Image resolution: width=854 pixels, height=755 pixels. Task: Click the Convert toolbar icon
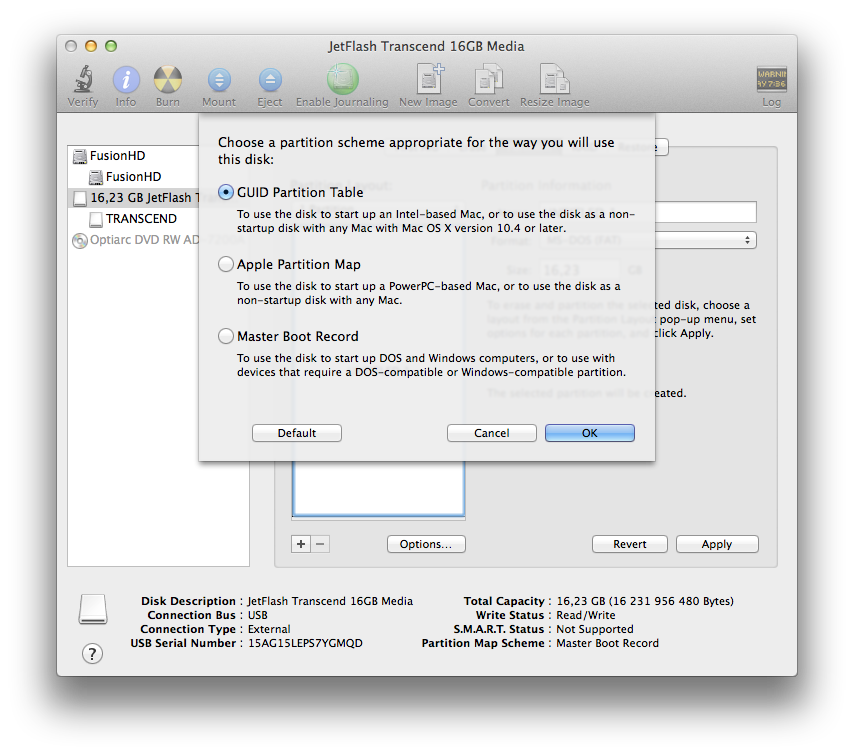[x=489, y=79]
